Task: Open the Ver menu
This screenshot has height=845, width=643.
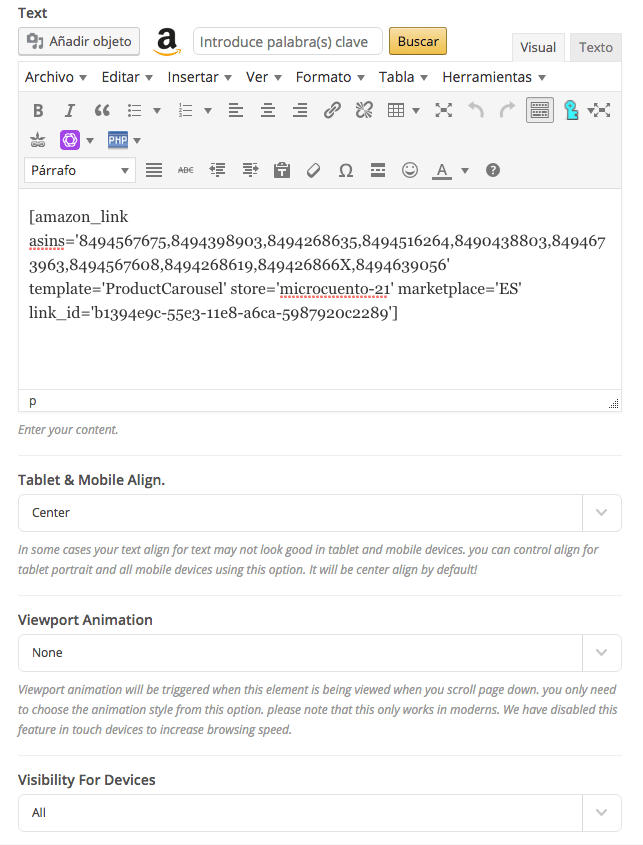Action: pyautogui.click(x=264, y=77)
